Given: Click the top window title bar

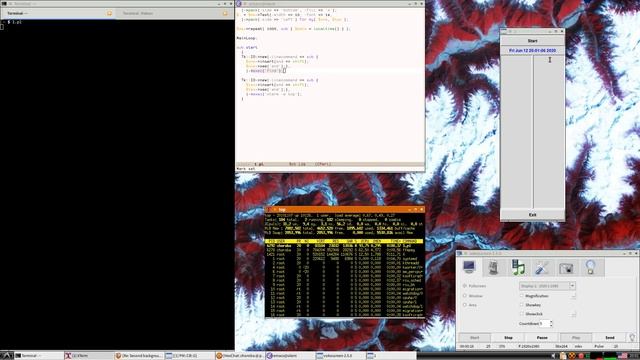Looking at the screenshot, I should click(x=345, y=209).
